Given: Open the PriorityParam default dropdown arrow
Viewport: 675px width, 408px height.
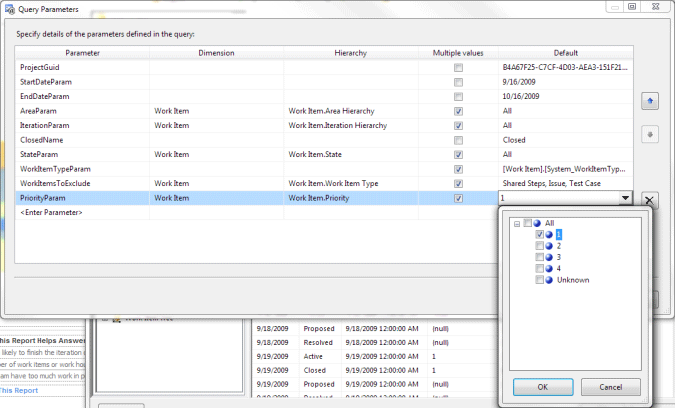Looking at the screenshot, I should coord(625,198).
